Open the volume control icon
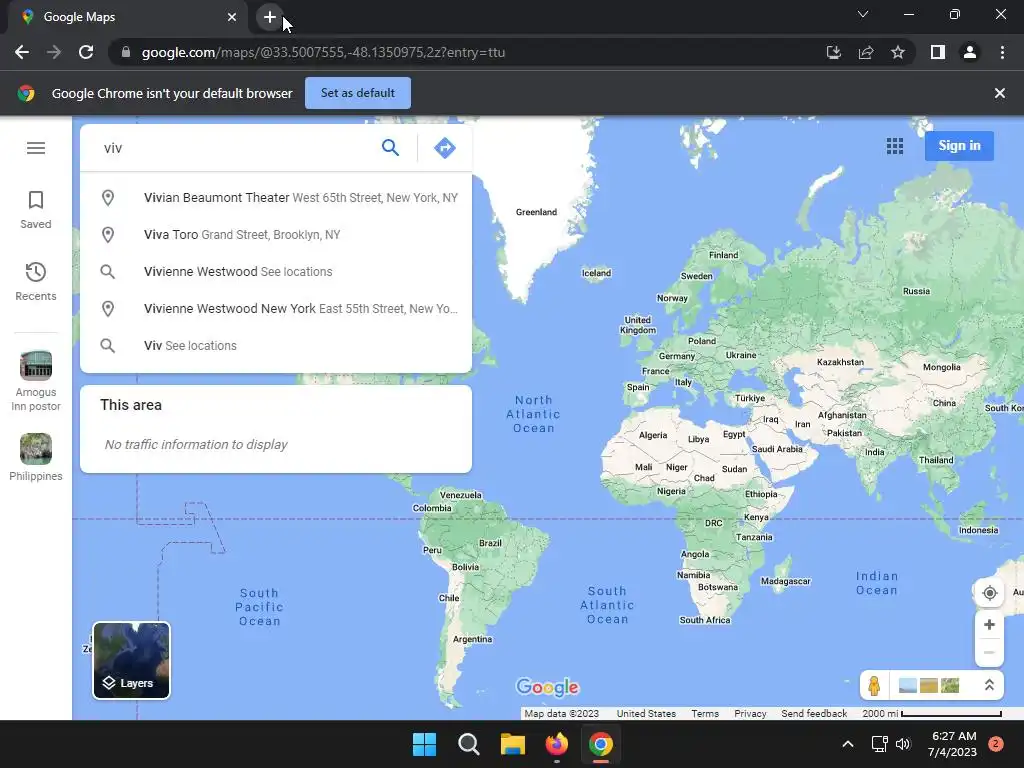This screenshot has width=1024, height=768. pos(903,744)
